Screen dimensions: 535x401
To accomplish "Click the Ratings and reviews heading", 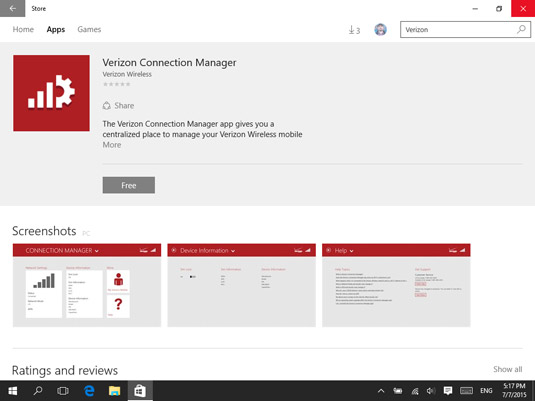I will pos(65,370).
